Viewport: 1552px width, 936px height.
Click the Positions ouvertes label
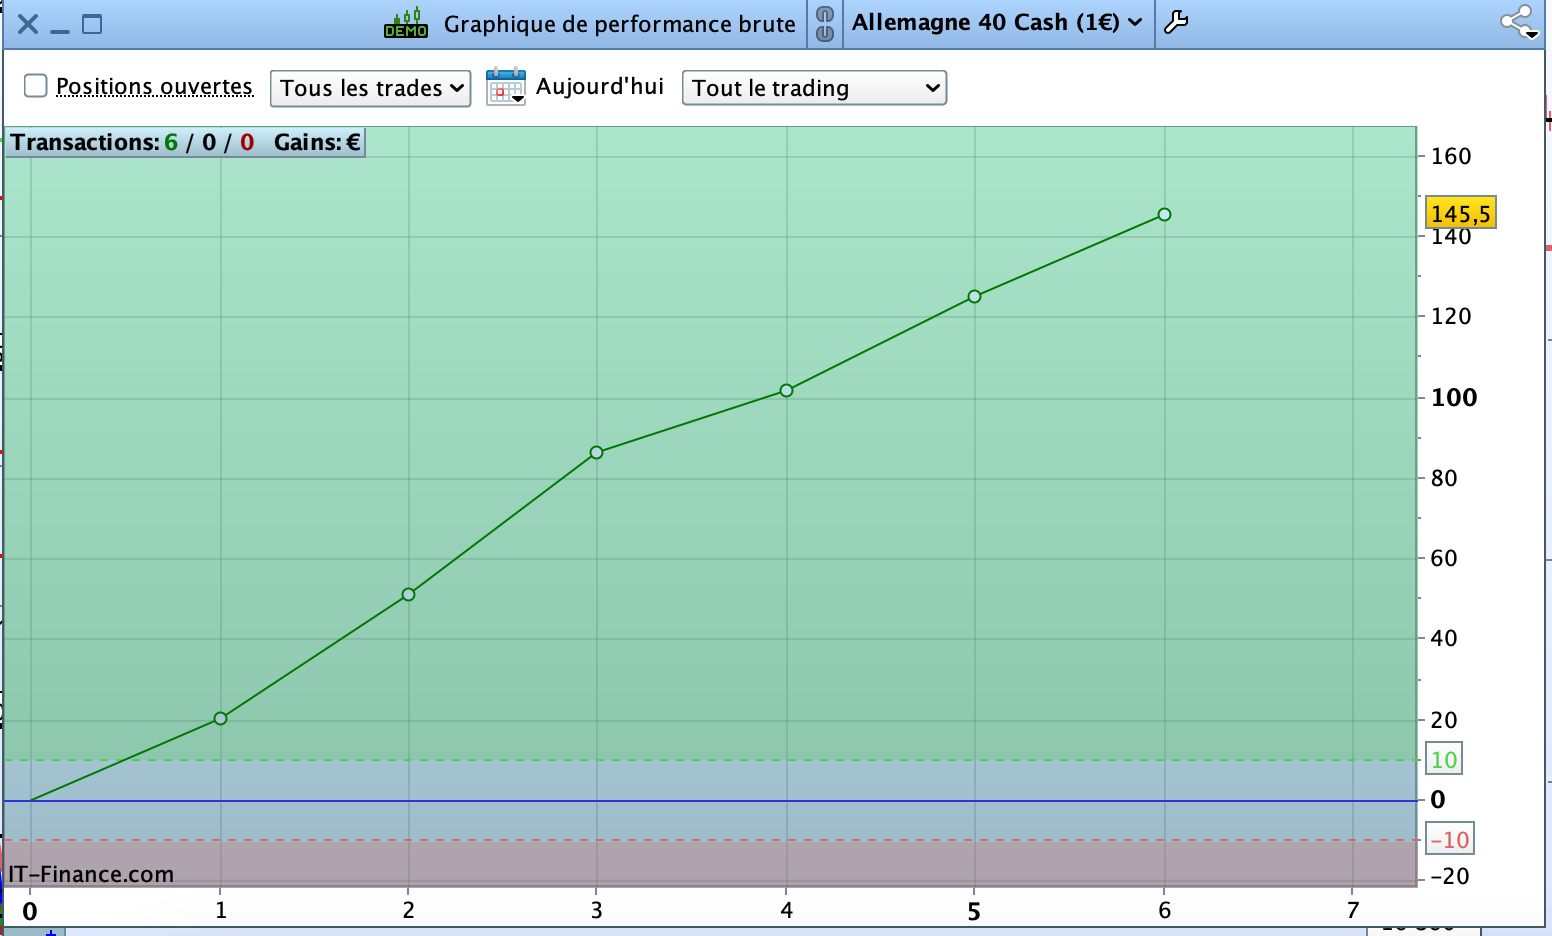155,87
